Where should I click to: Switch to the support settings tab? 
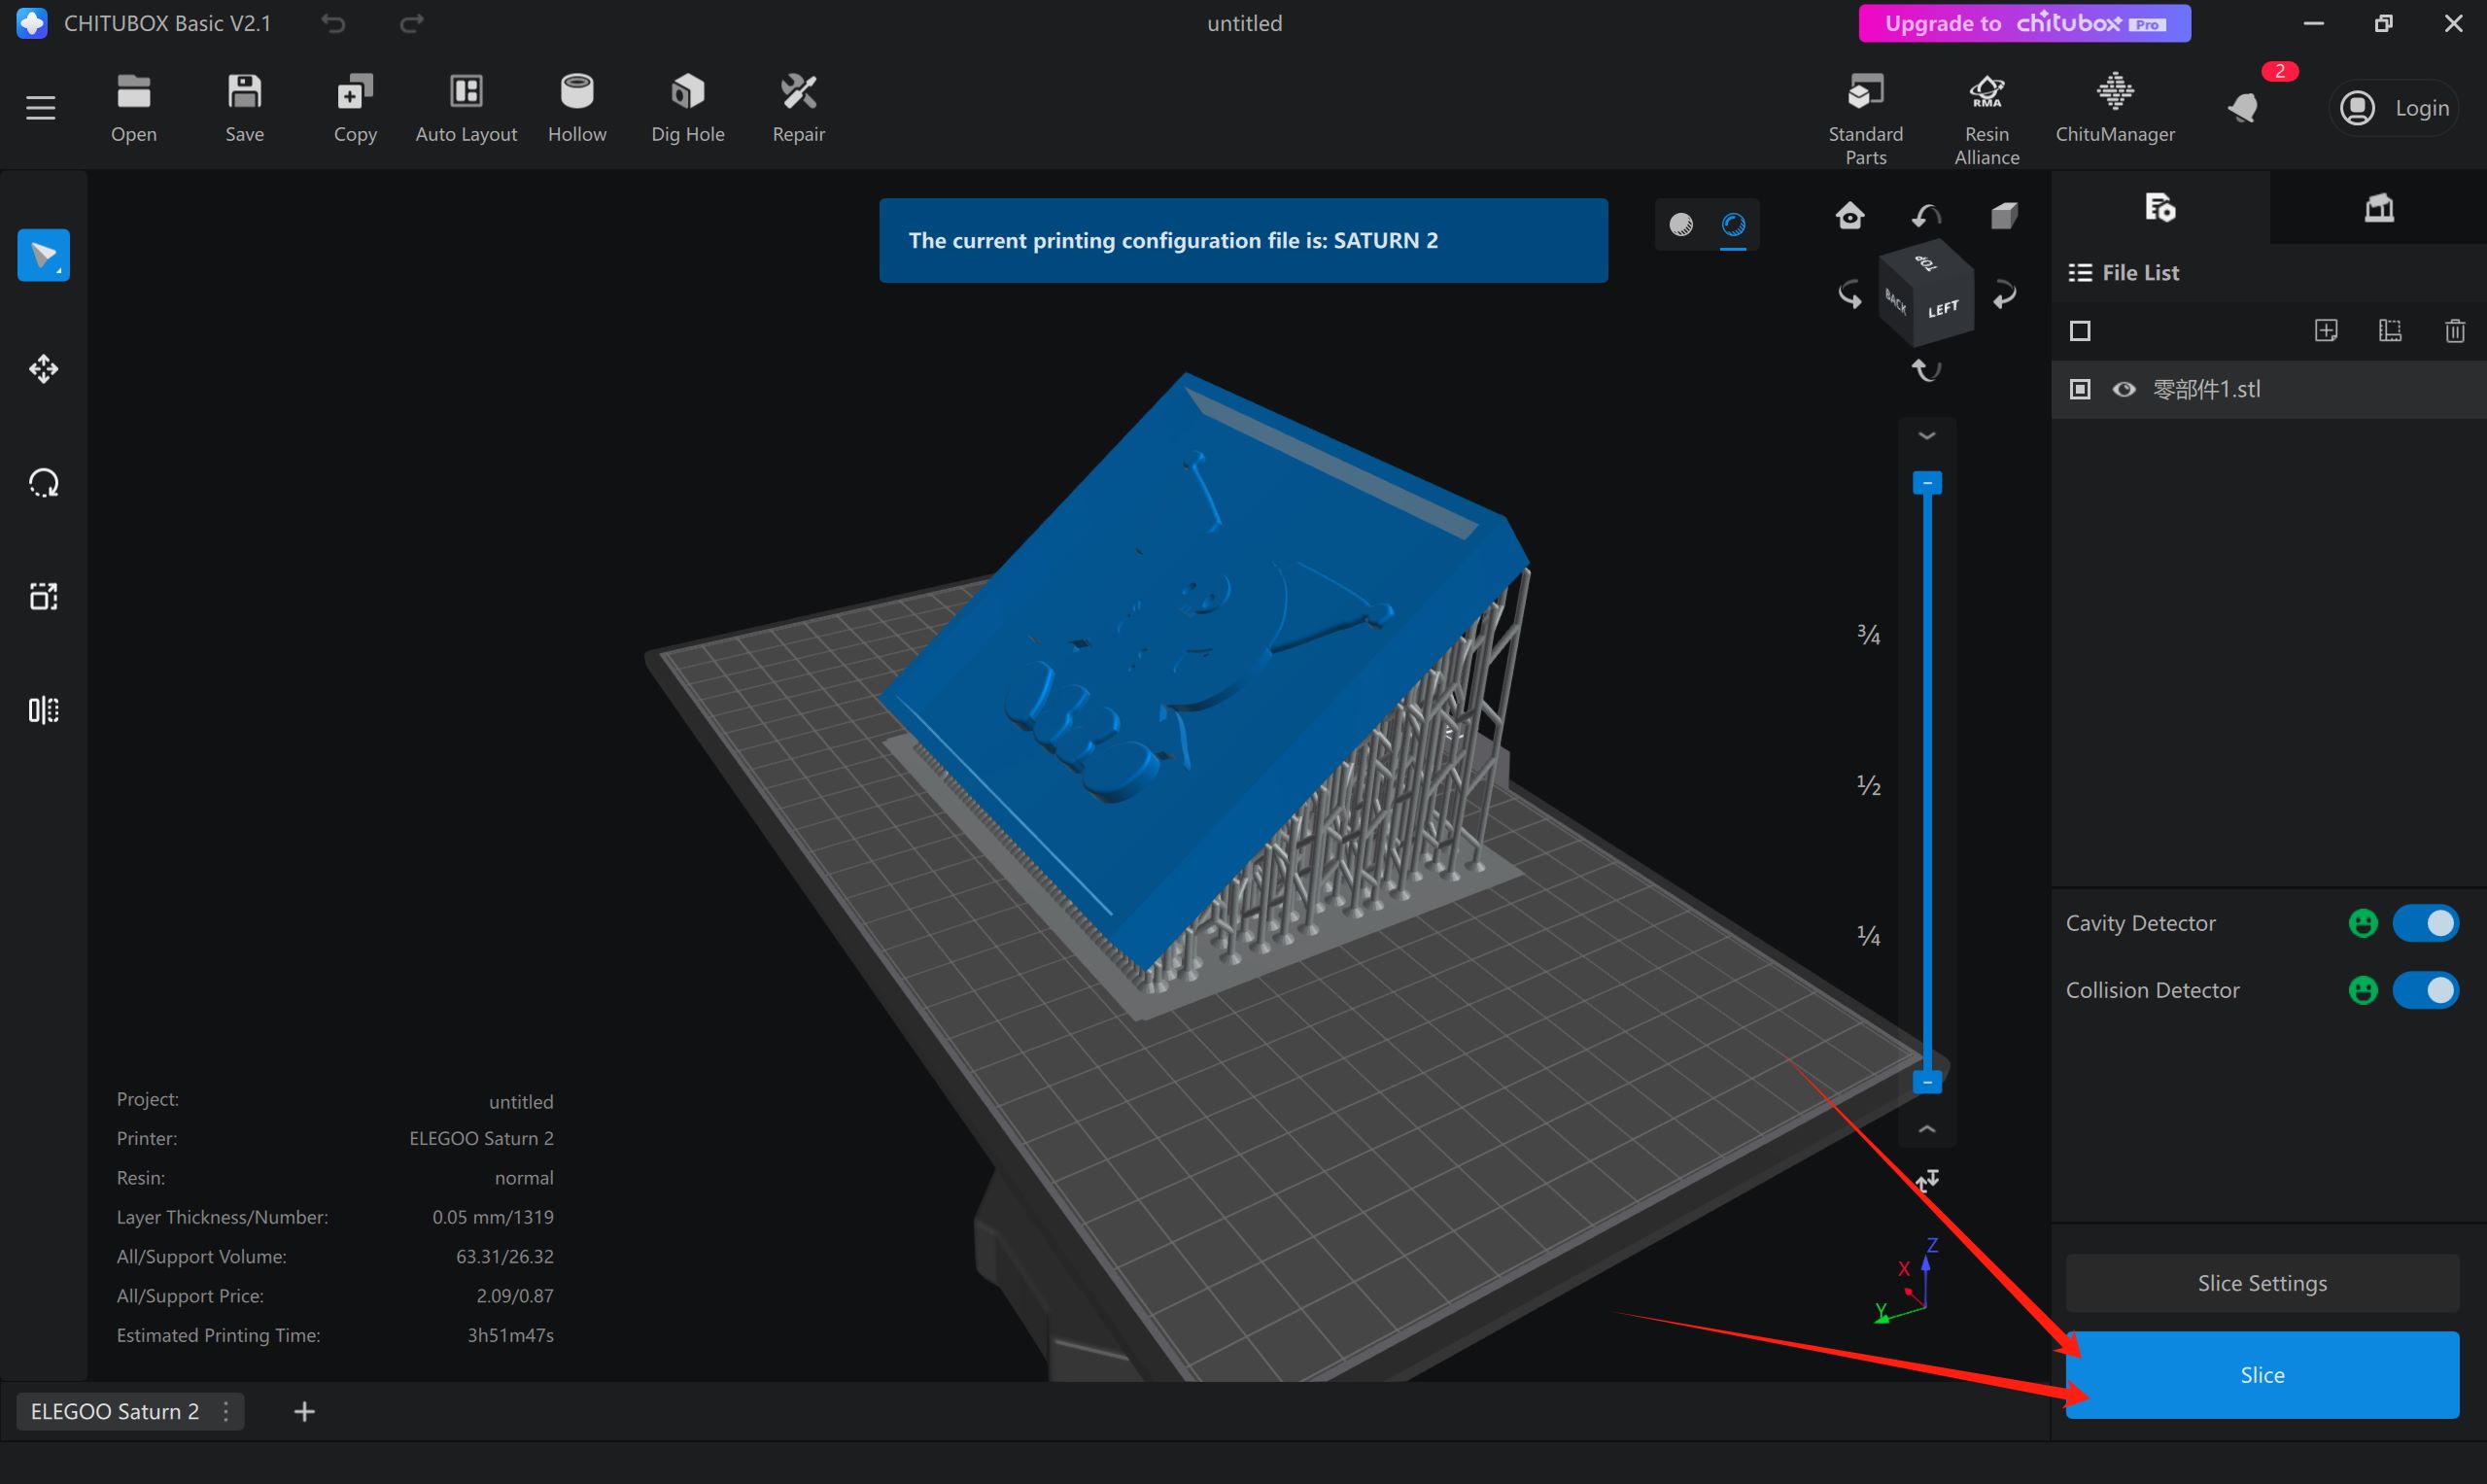point(2378,207)
